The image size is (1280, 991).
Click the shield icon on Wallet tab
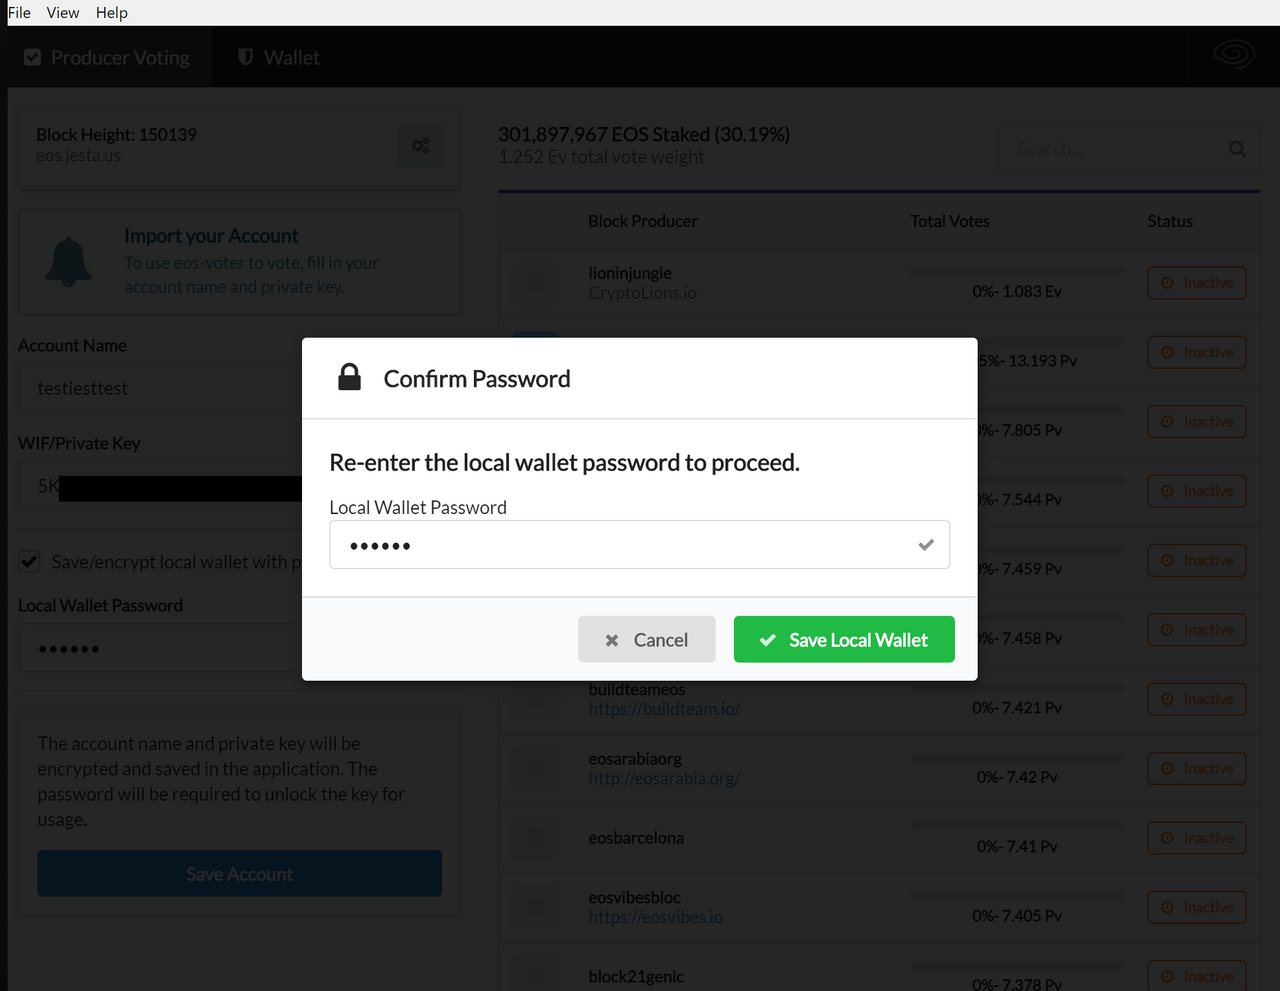(x=245, y=57)
